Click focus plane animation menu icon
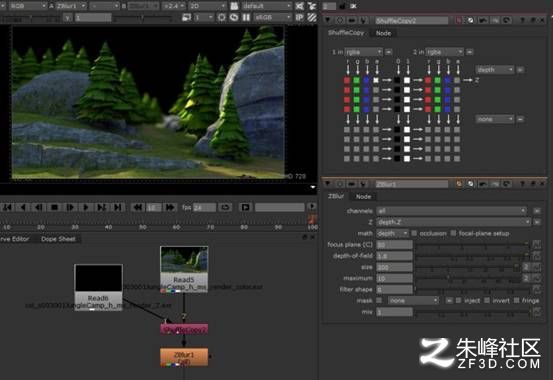Screen dimensions: 553x380 536,244
